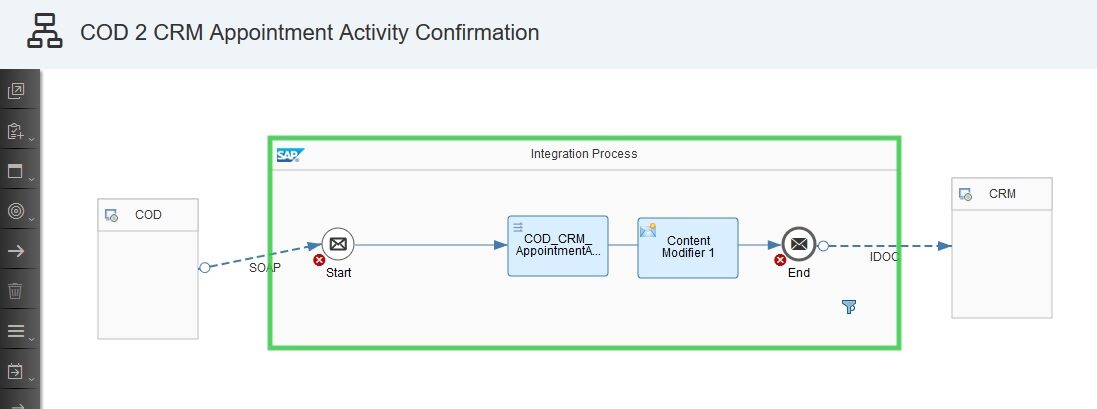The width and height of the screenshot is (1097, 409).
Task: Expand the window-shaped palette menu
Action: click(x=18, y=172)
